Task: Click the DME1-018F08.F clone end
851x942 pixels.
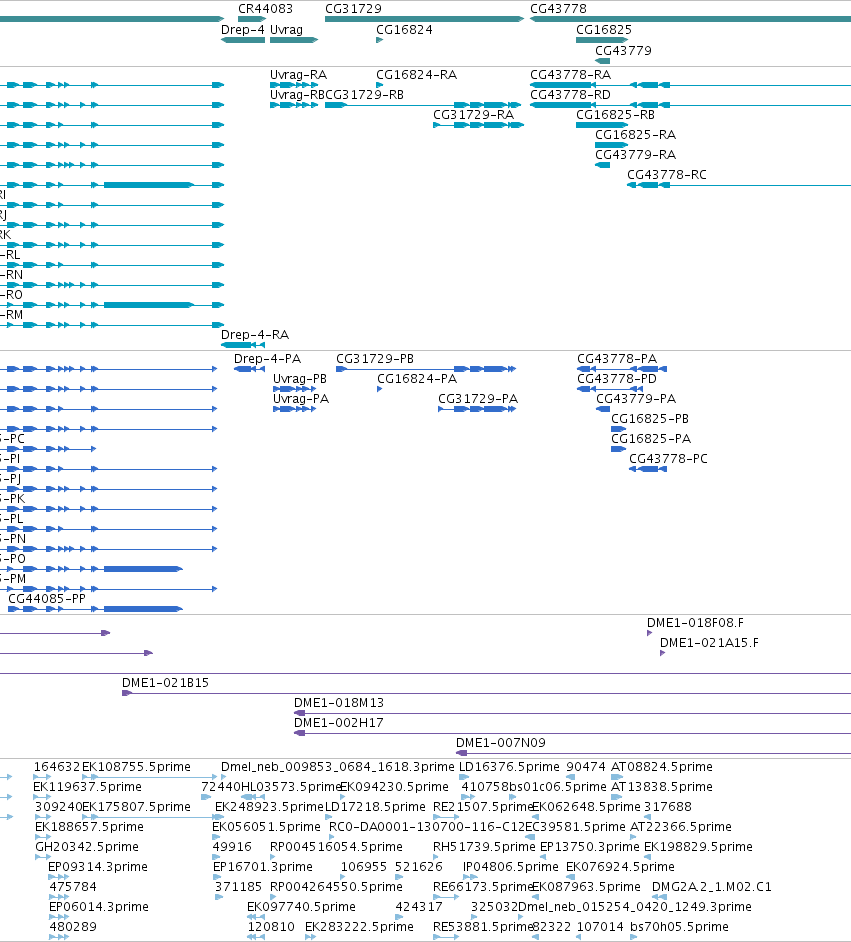Action: pyautogui.click(x=649, y=633)
